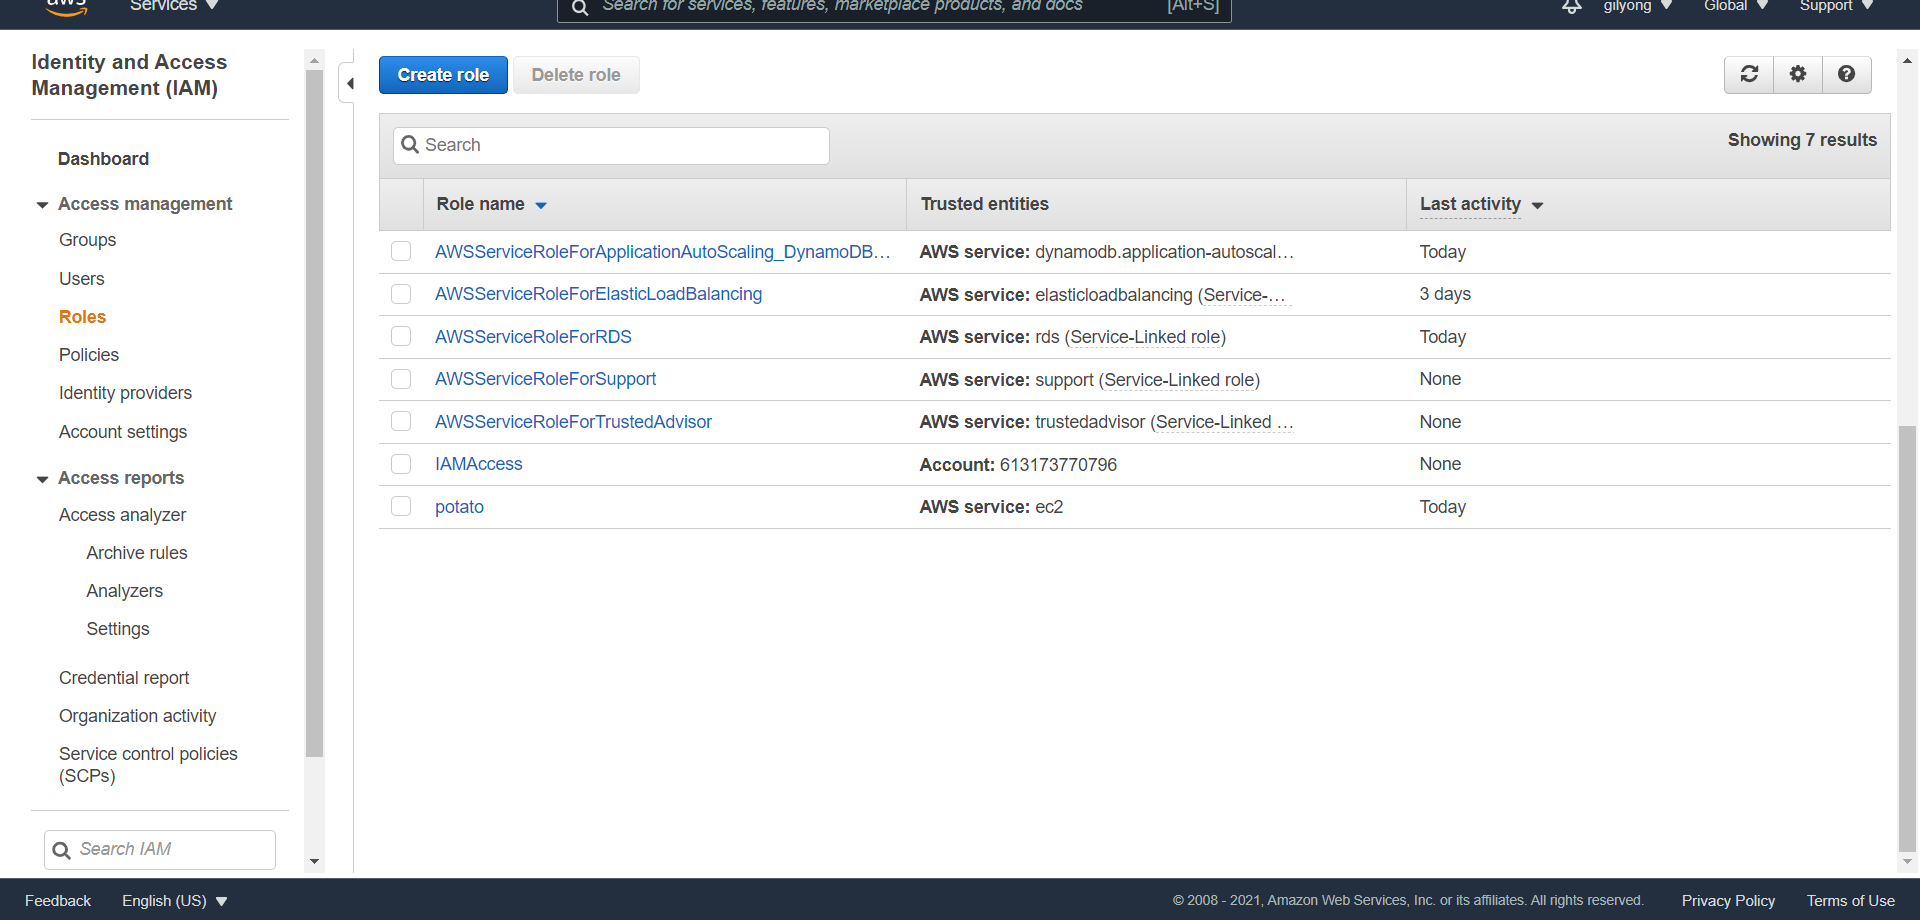Open Archive rules page
Image resolution: width=1920 pixels, height=920 pixels.
tap(136, 553)
